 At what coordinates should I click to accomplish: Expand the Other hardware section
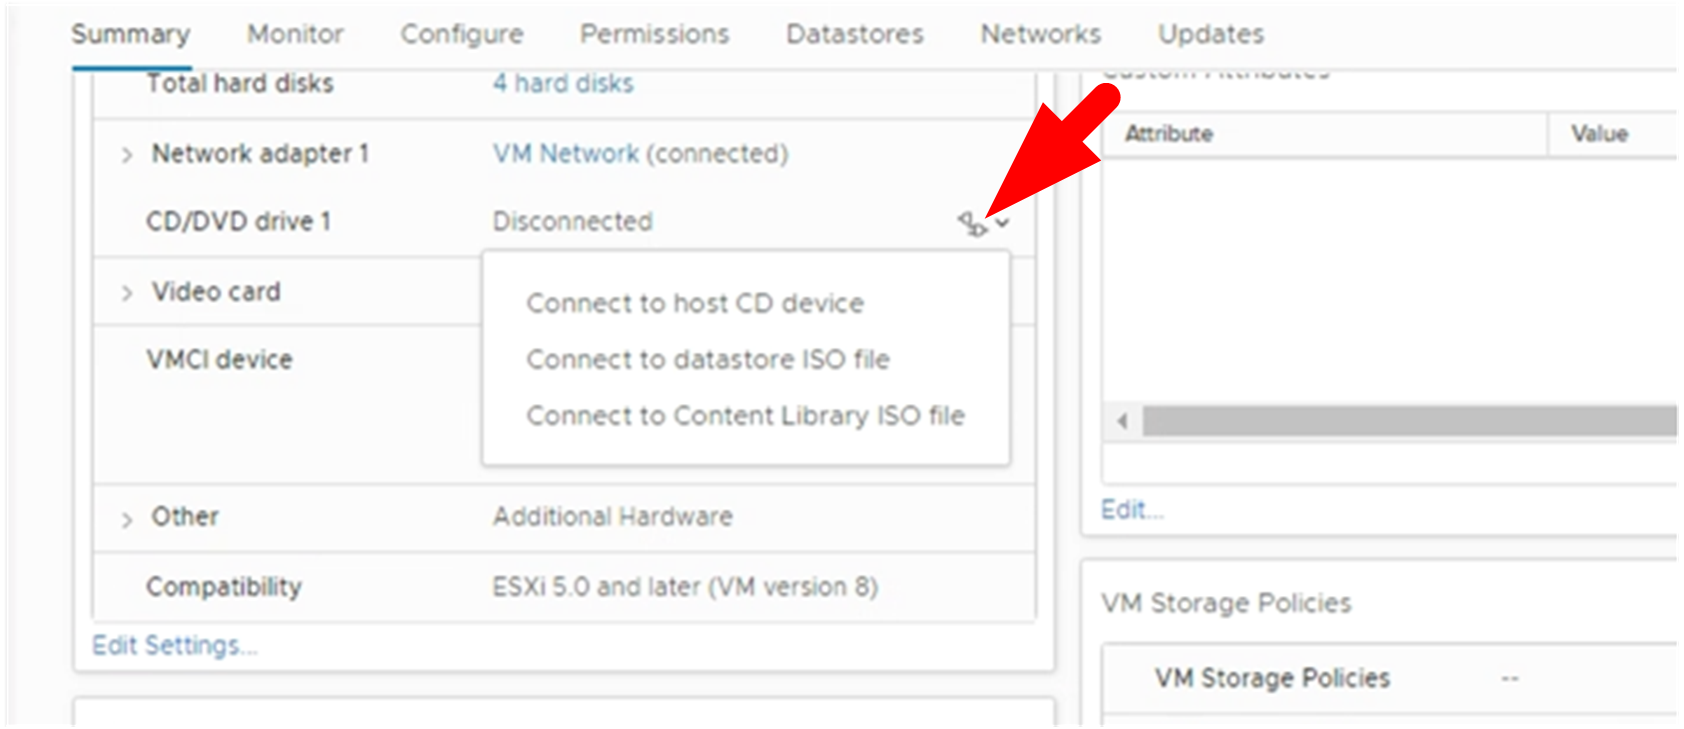pos(128,518)
